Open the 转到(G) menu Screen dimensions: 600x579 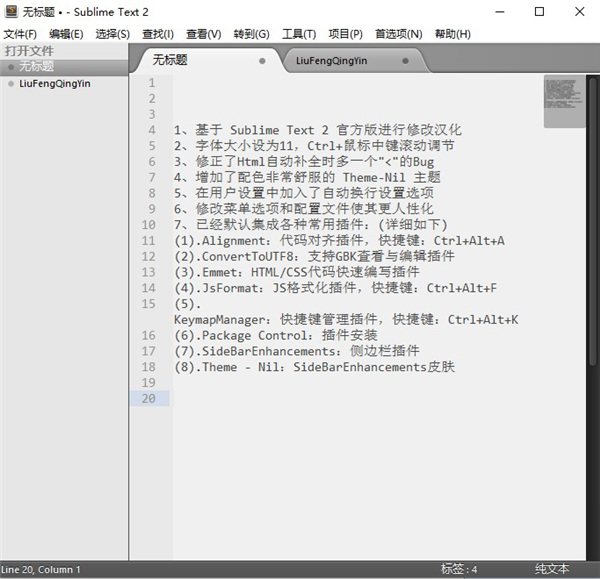(x=251, y=34)
